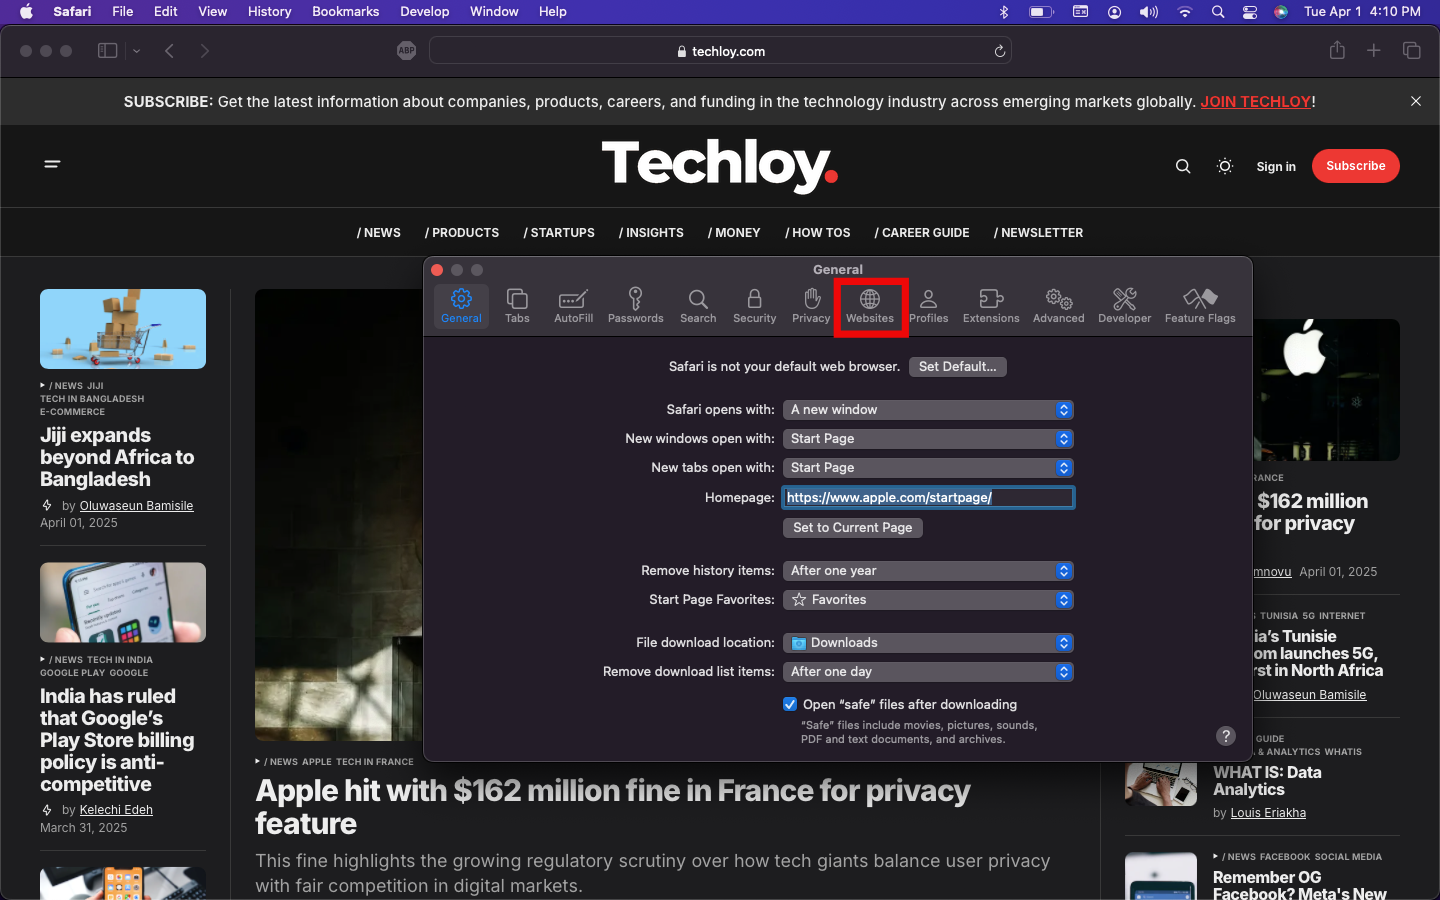Open the / HOW TOS navigation item
1440x900 pixels.
818,233
